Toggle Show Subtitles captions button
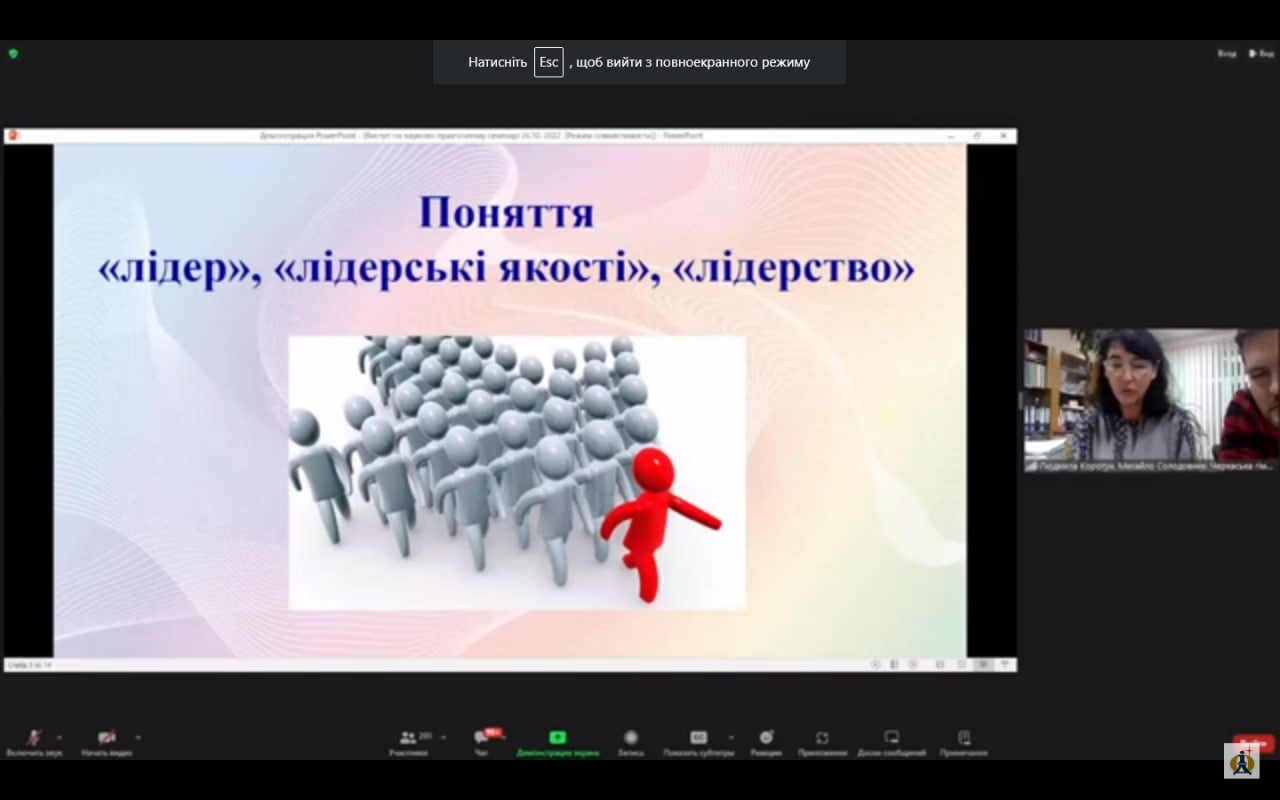1280x800 pixels. (x=698, y=740)
